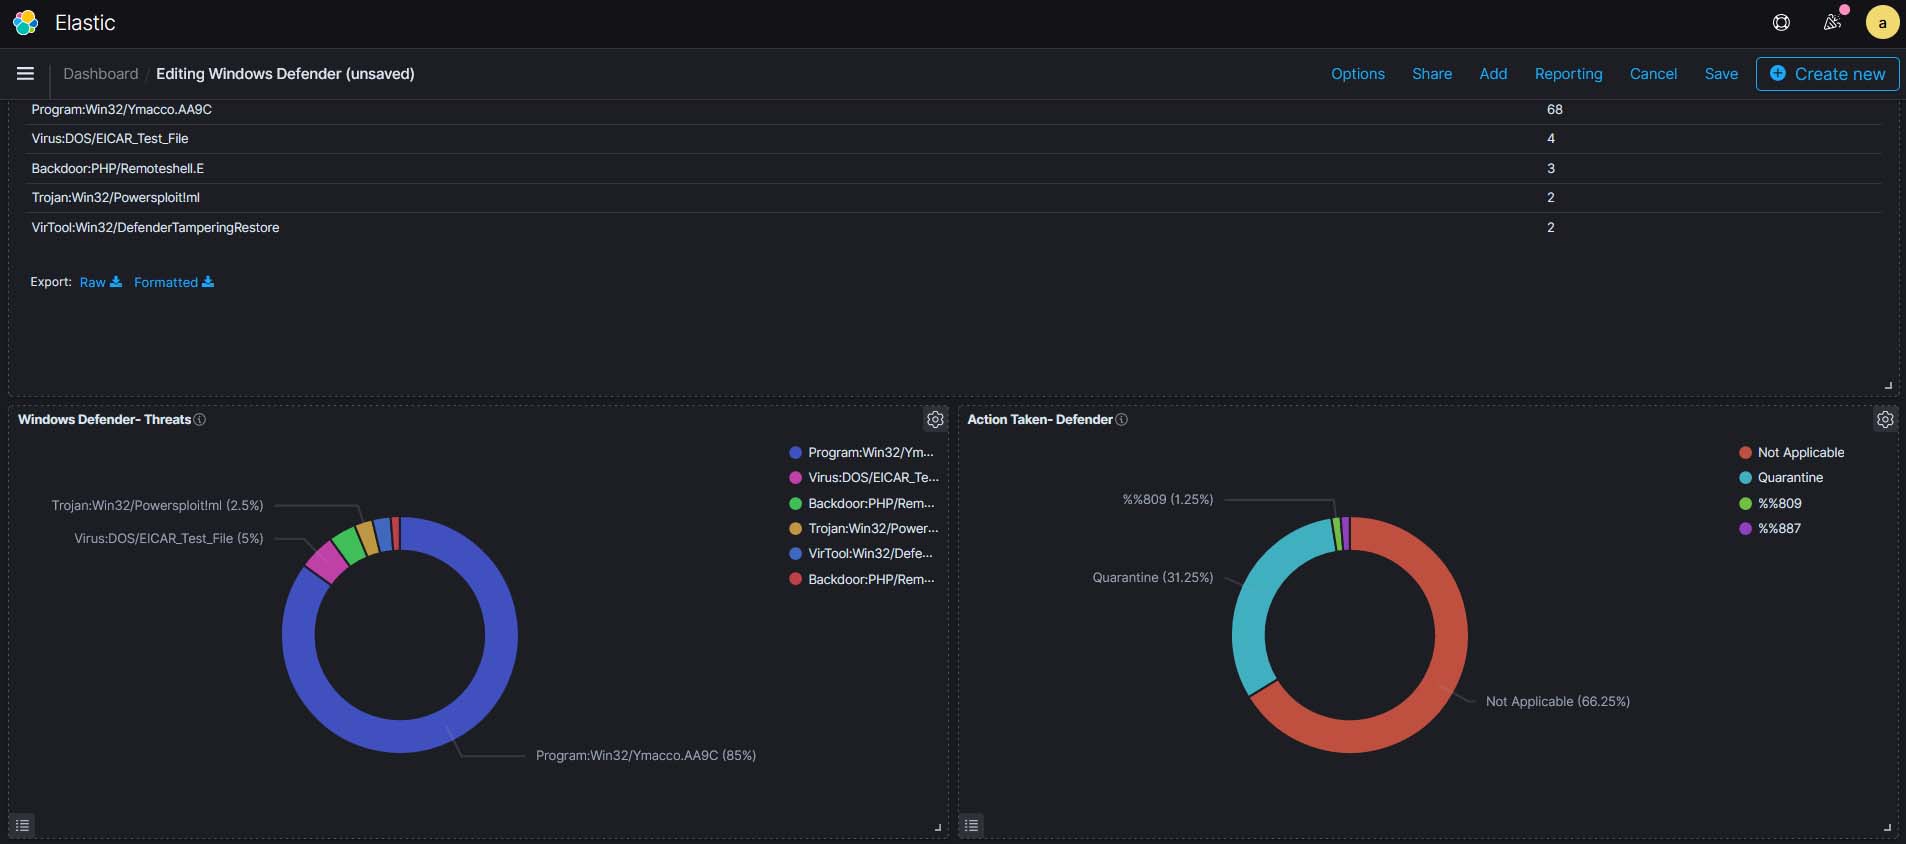Click Program:Win32/Ymacco.AA9C table row
The height and width of the screenshot is (844, 1906).
tap(952, 110)
